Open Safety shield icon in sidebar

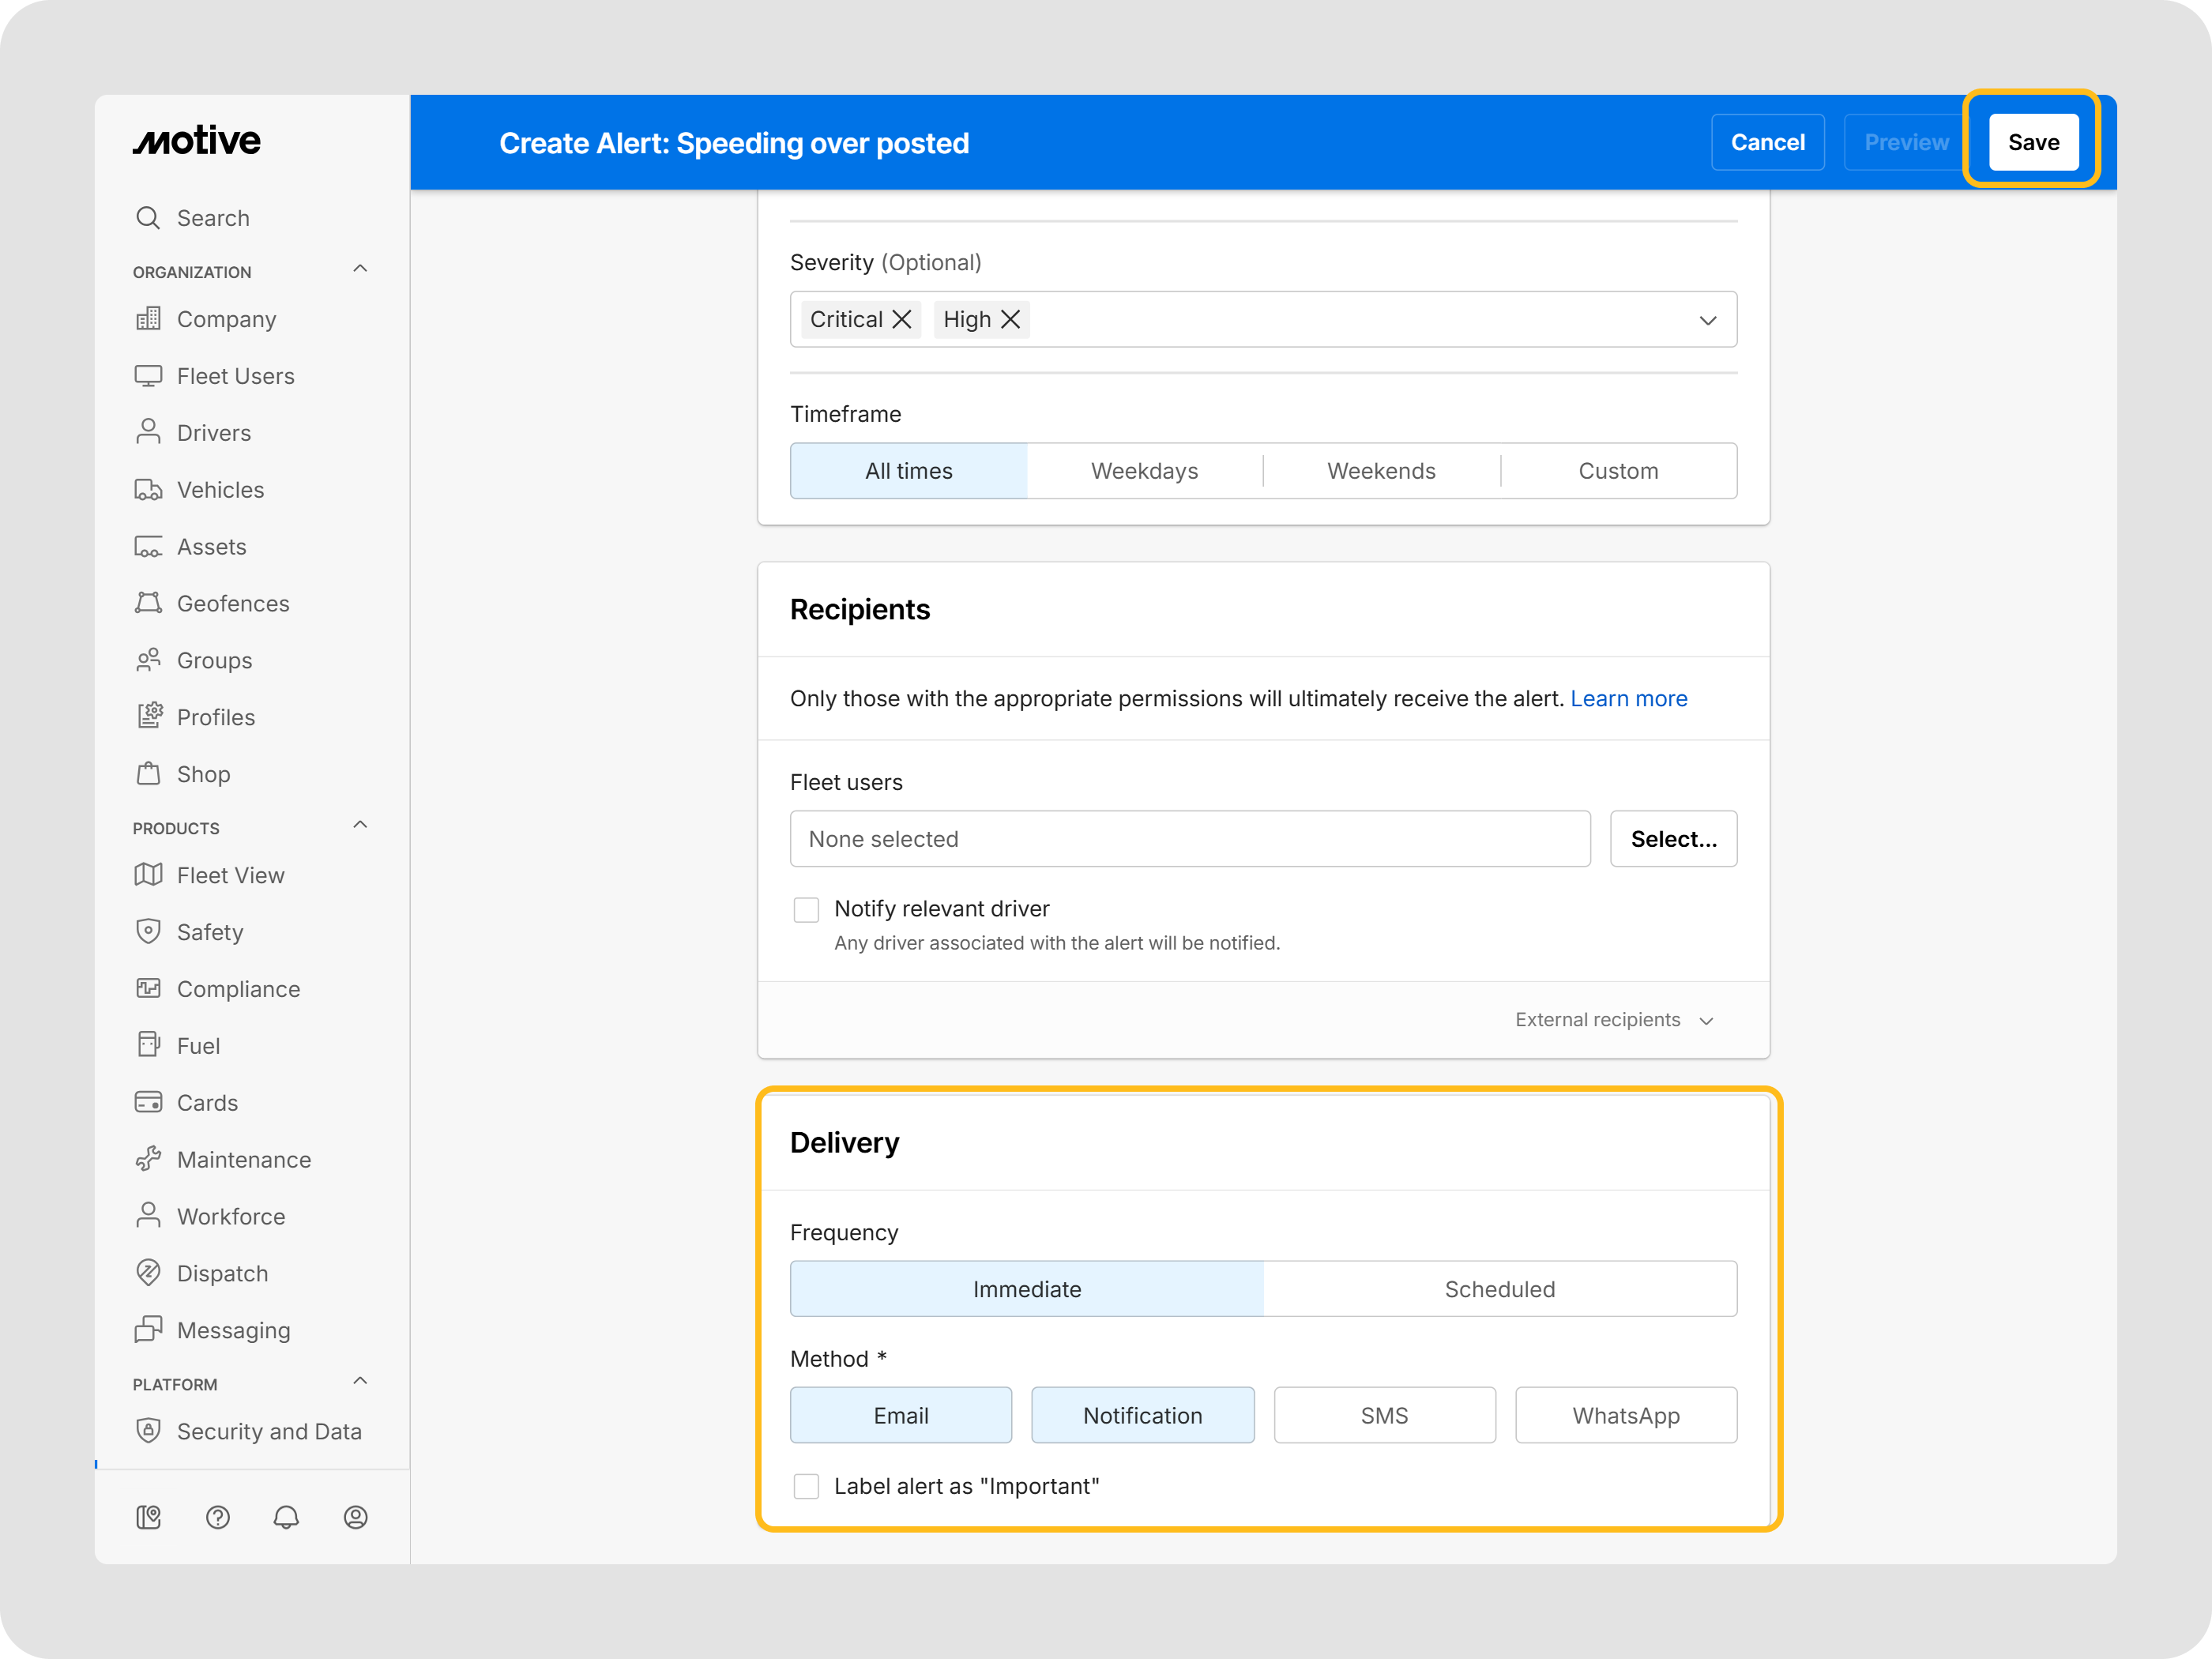point(148,931)
